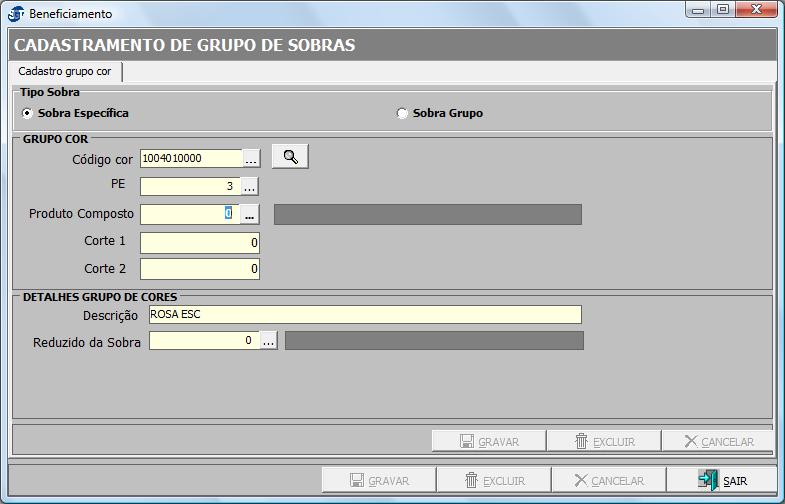Click the Corte 2 input field
The image size is (785, 504).
pyautogui.click(x=199, y=269)
